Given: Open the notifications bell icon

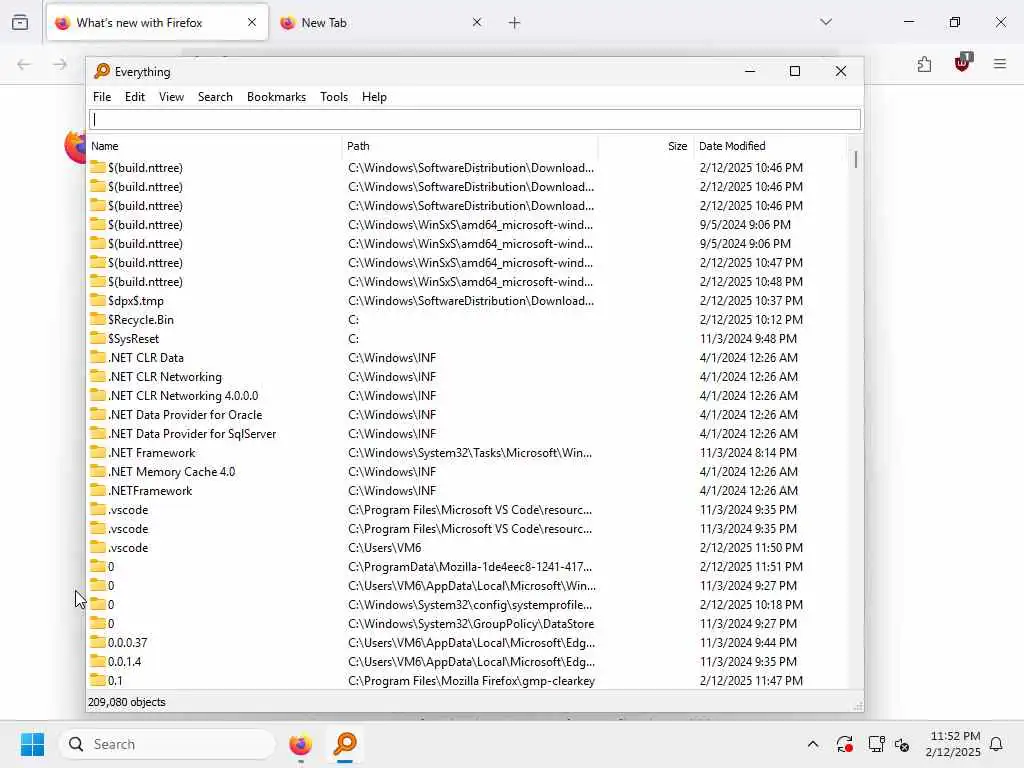Looking at the screenshot, I should [x=997, y=744].
